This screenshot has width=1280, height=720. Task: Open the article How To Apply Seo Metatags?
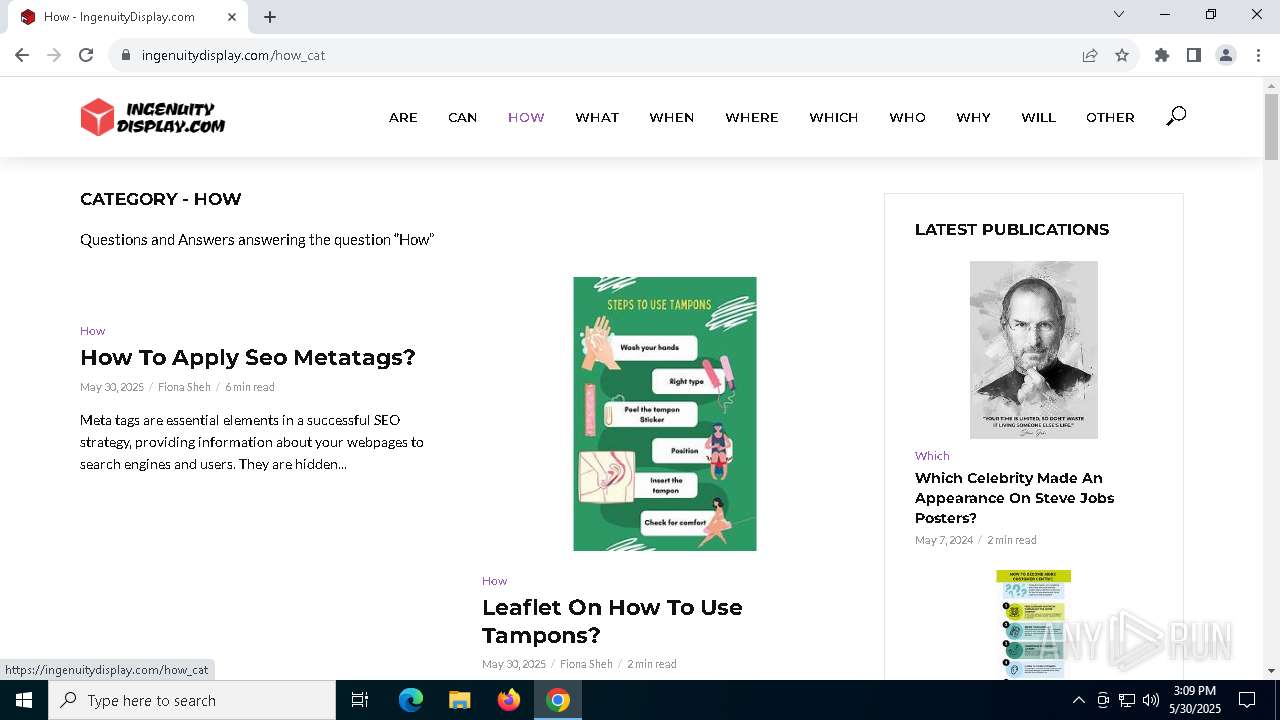point(248,357)
